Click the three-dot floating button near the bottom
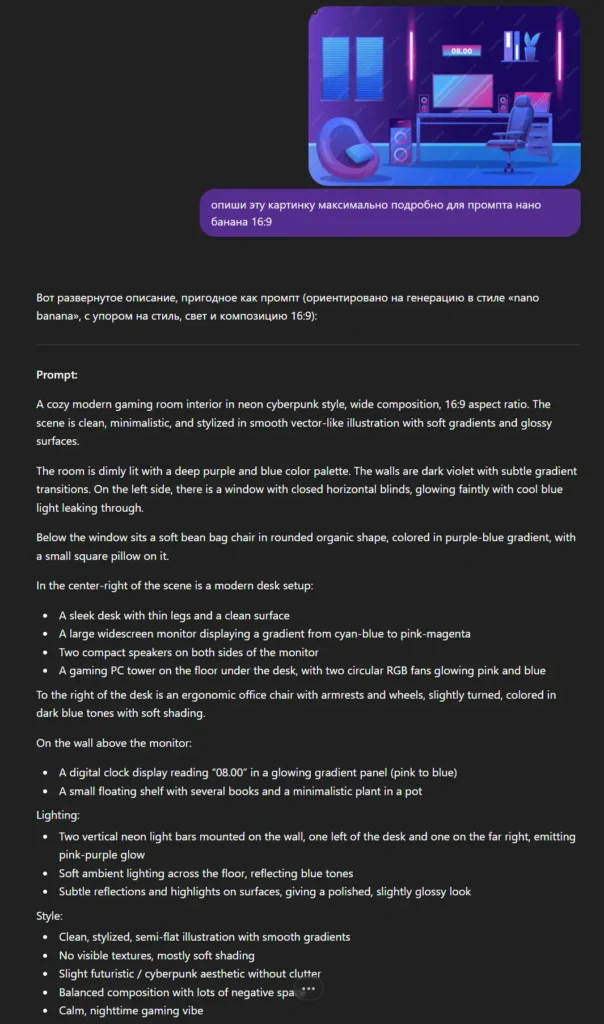Screen dimensions: 604x1024 (308, 989)
